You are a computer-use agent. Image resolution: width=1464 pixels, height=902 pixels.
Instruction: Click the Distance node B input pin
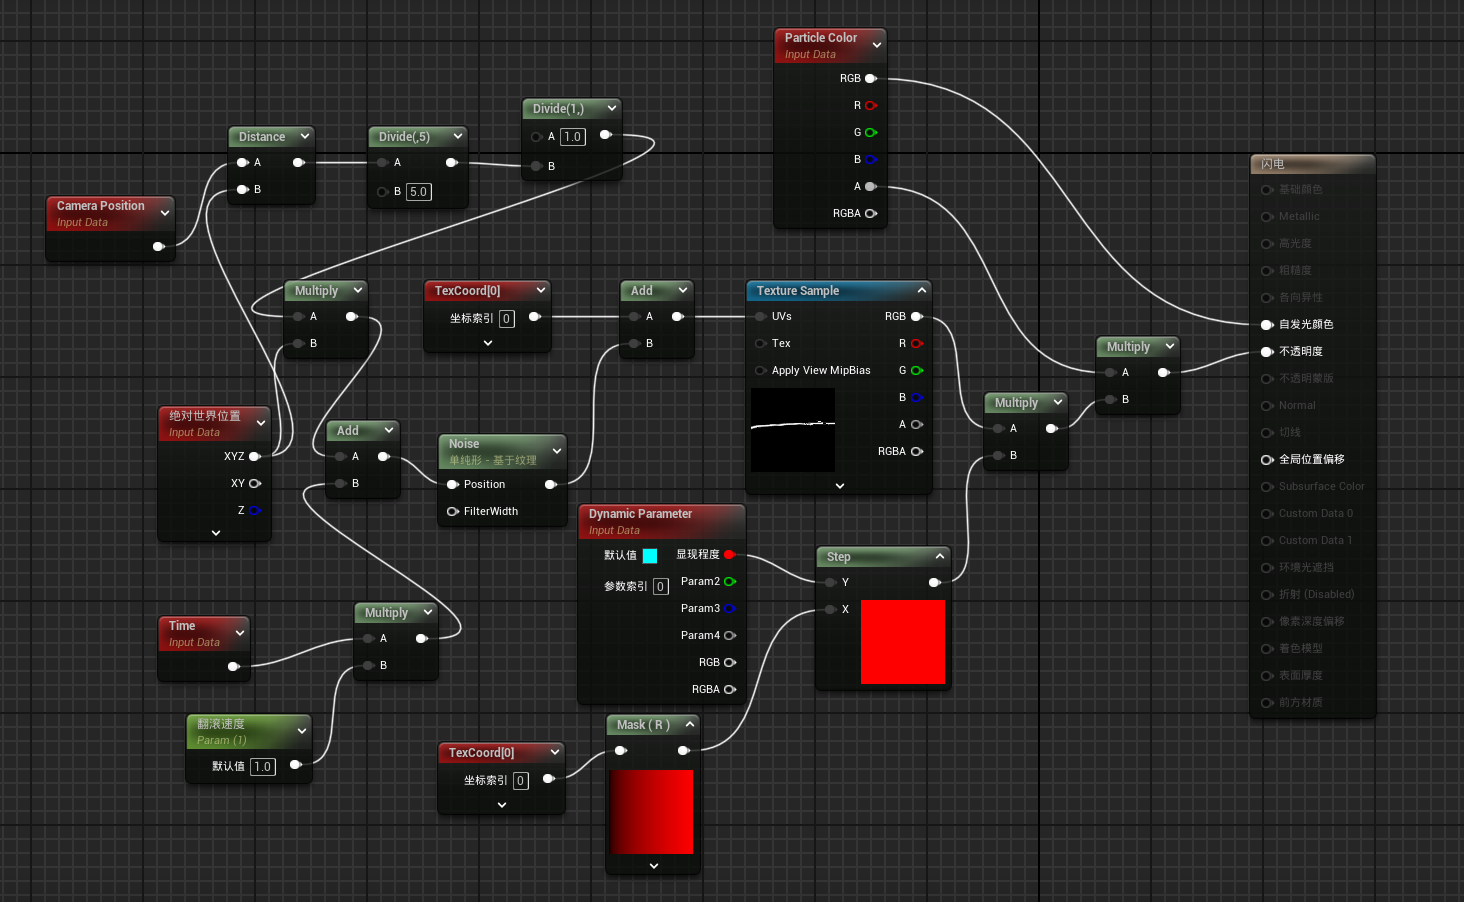tap(242, 189)
